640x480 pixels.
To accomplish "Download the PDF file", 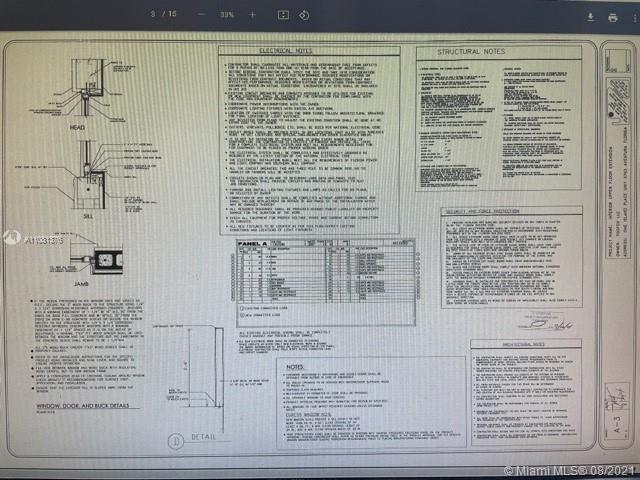I will [x=588, y=17].
